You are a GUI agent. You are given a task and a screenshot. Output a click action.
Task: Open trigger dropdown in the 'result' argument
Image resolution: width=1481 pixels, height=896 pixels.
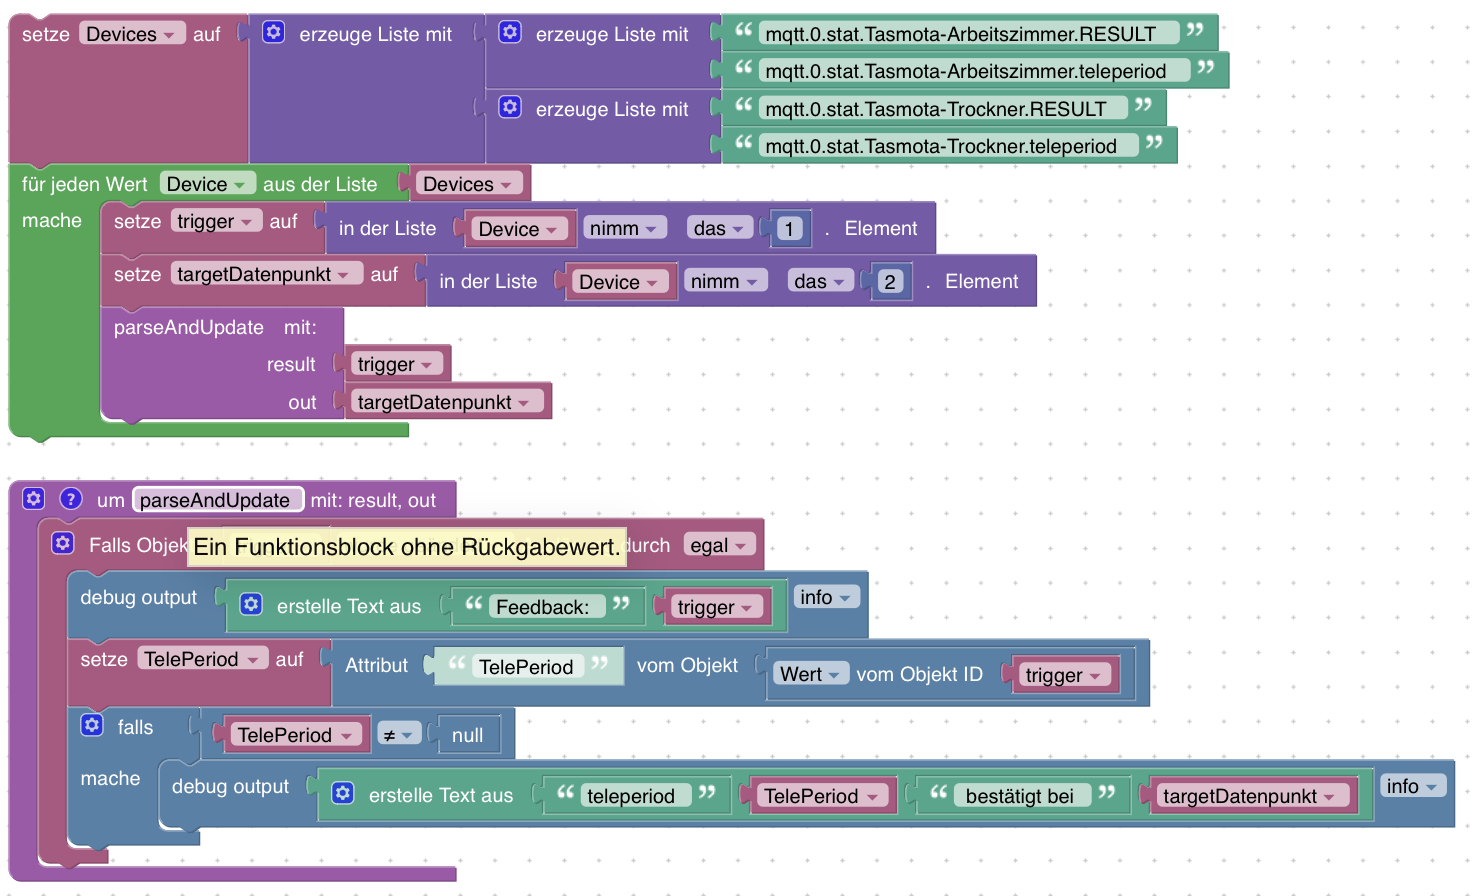pos(396,364)
